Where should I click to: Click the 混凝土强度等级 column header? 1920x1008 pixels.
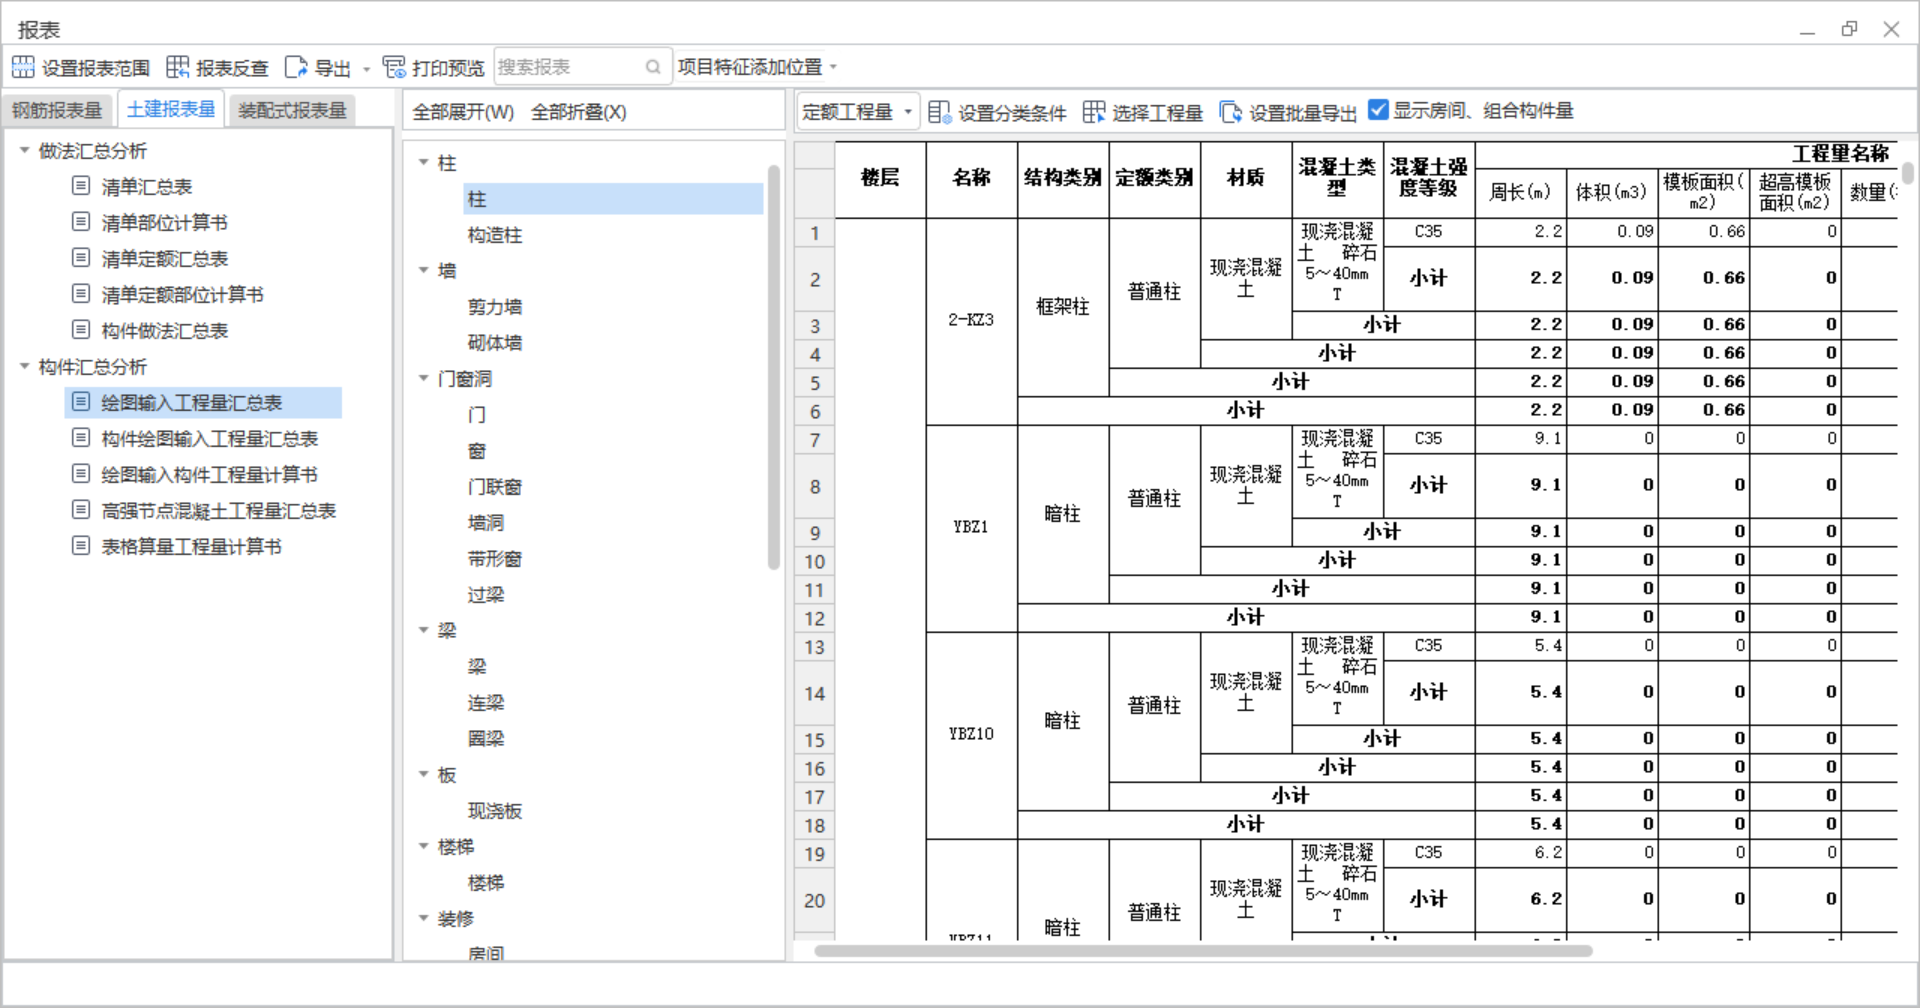[x=1429, y=178]
